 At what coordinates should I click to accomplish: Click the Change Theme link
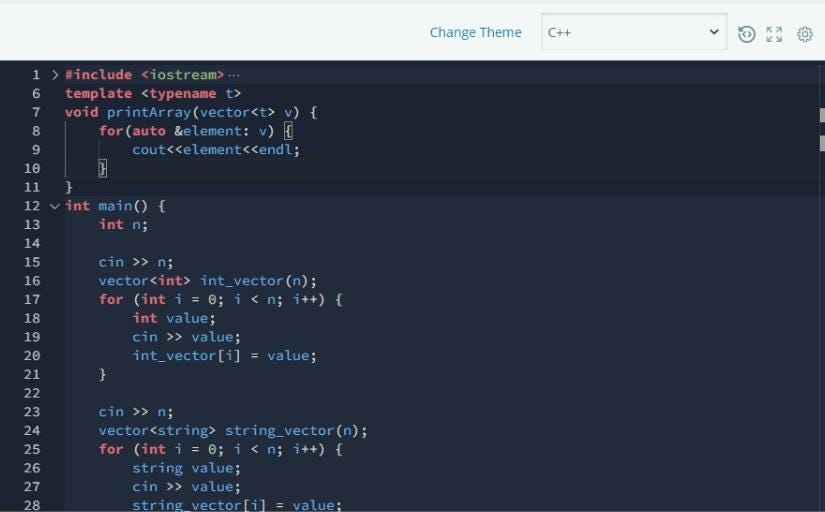[475, 33]
